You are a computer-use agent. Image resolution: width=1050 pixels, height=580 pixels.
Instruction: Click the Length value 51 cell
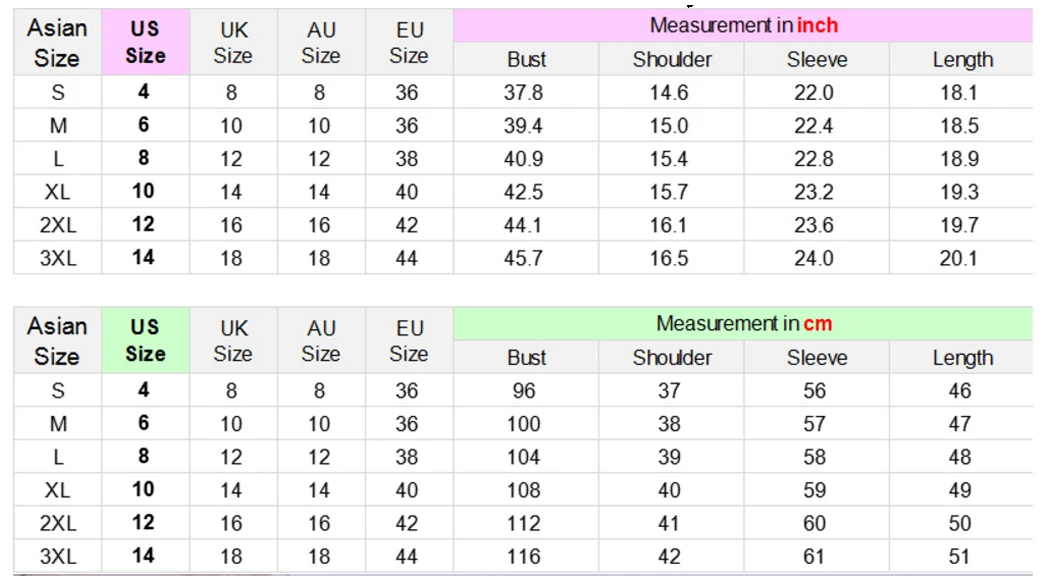959,557
